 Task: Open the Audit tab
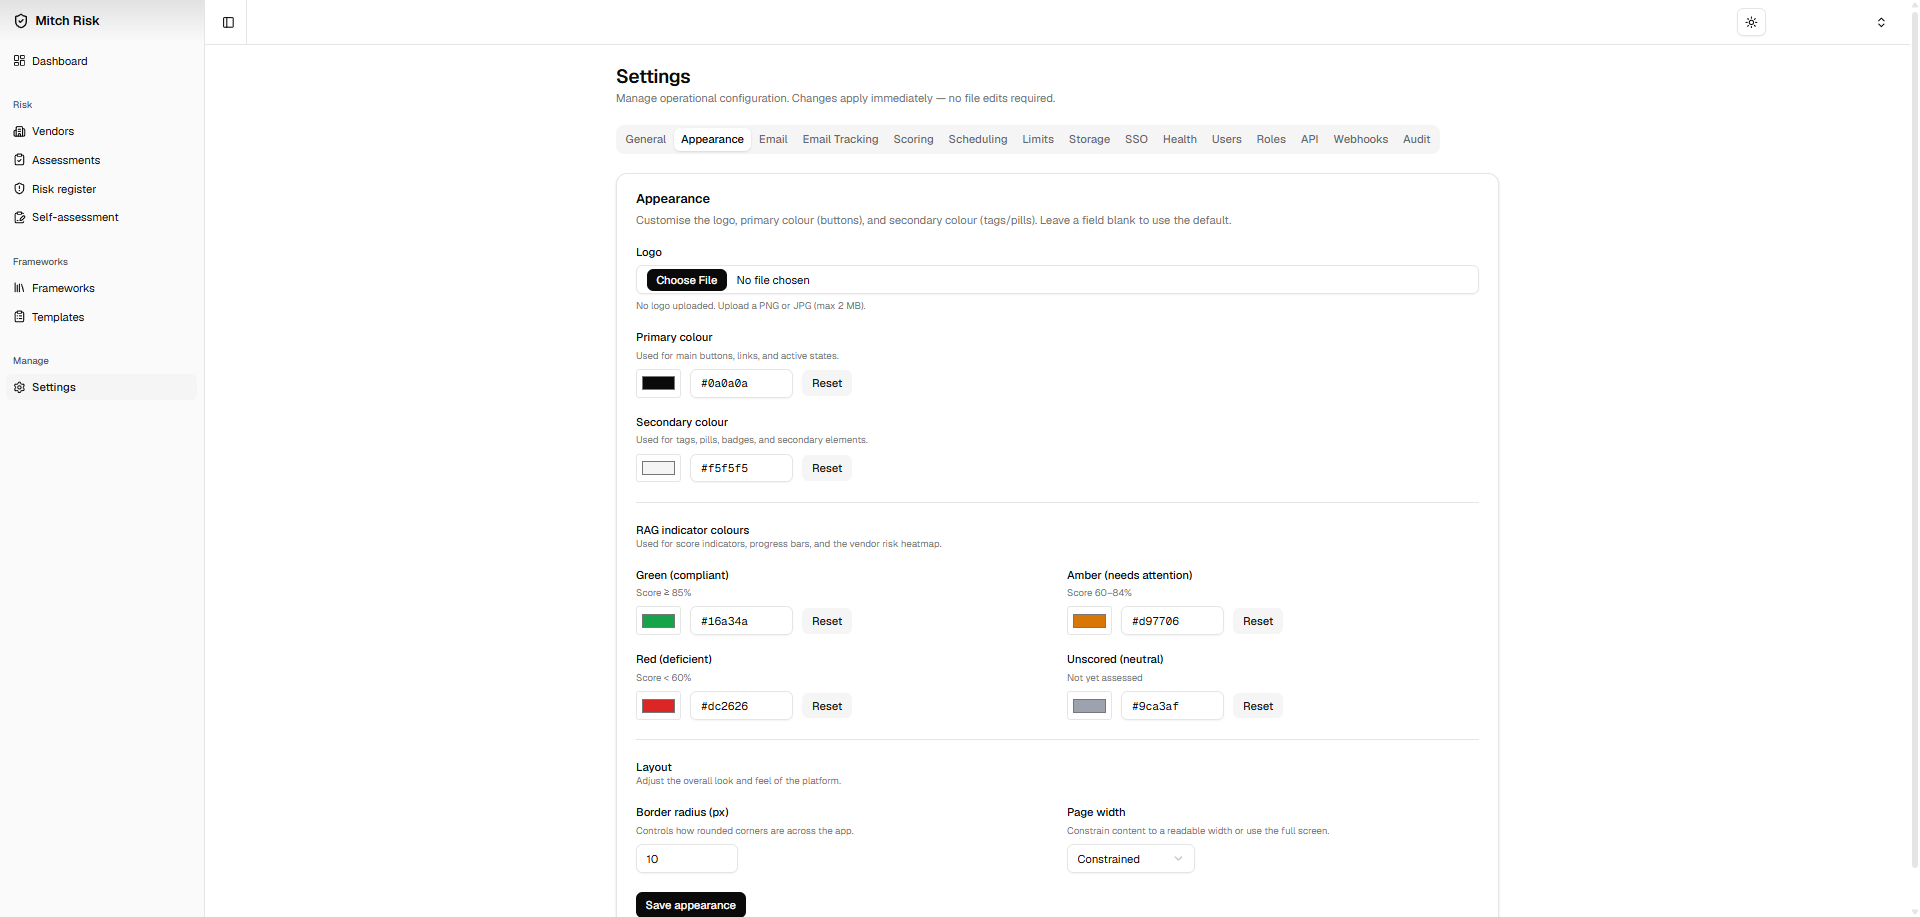point(1416,139)
